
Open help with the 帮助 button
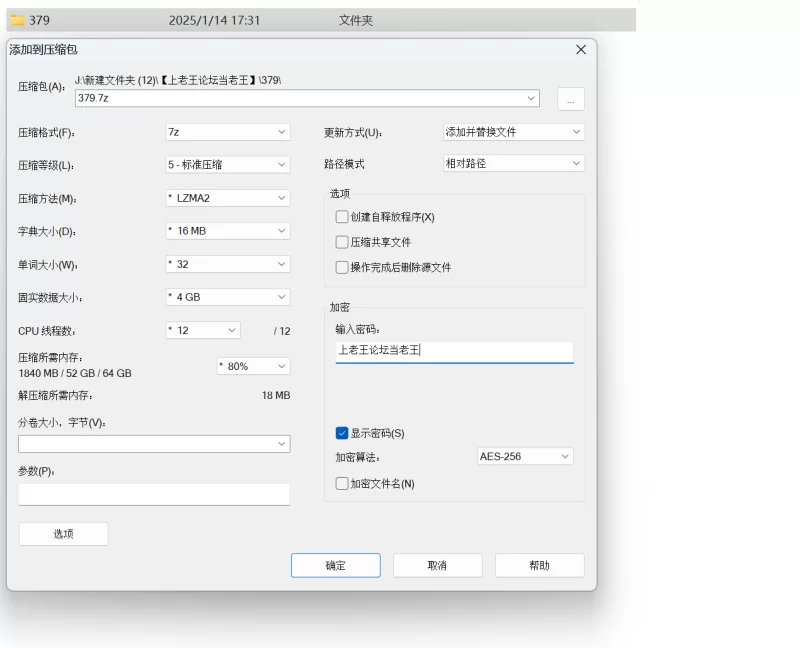click(539, 565)
